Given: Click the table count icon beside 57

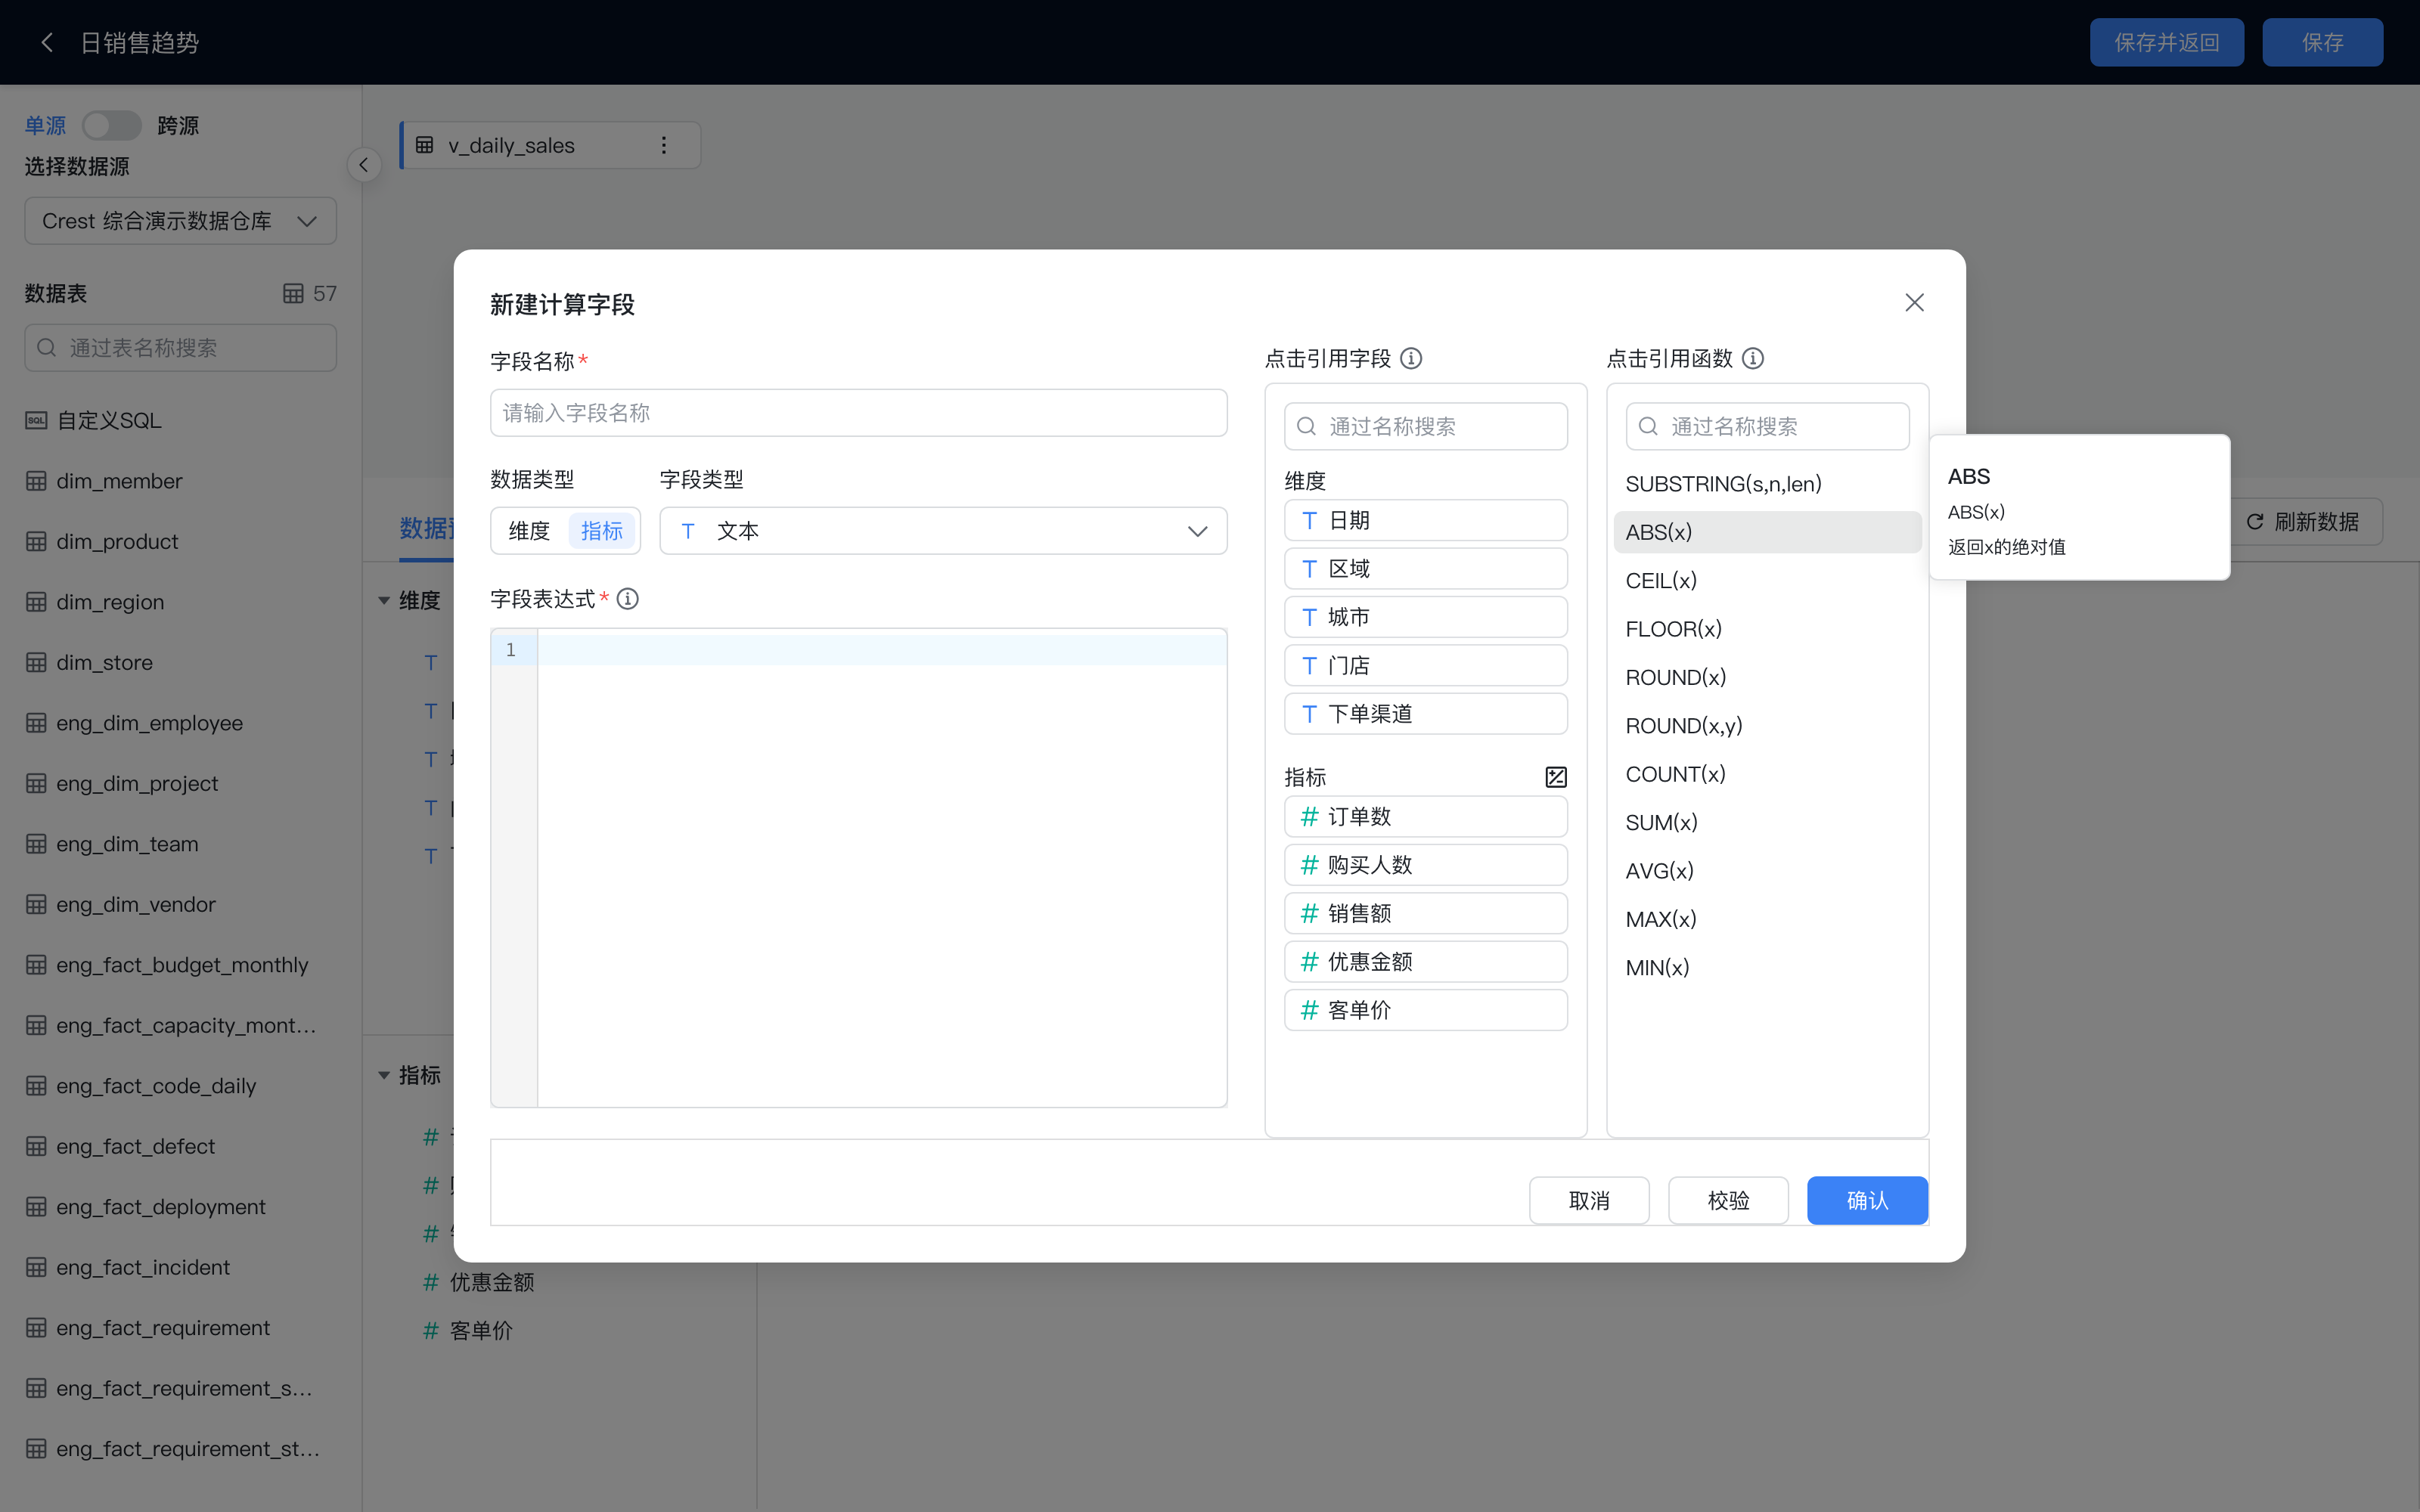Looking at the screenshot, I should pyautogui.click(x=293, y=293).
